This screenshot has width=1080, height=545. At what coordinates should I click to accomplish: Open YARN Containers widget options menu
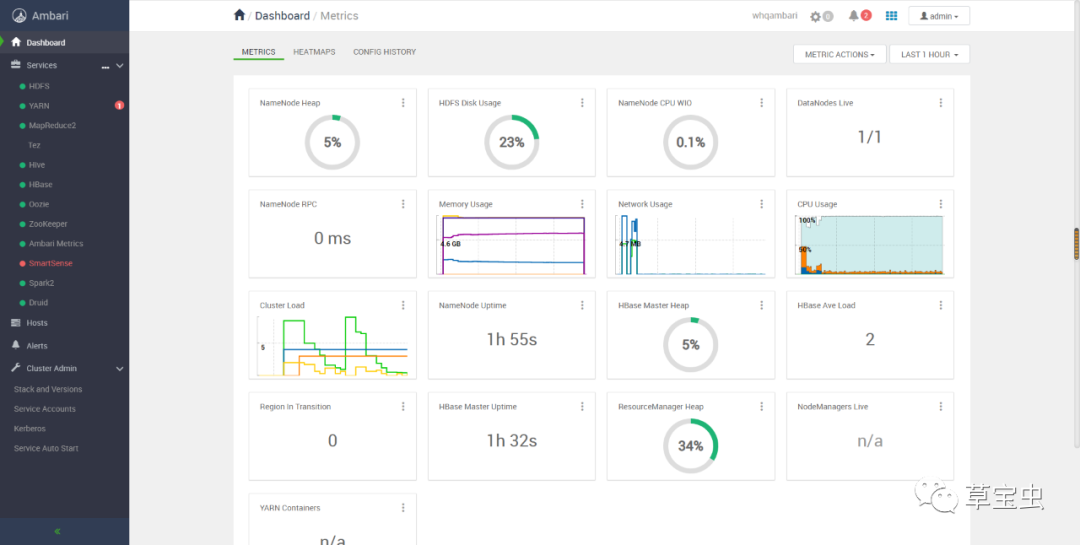coord(403,508)
